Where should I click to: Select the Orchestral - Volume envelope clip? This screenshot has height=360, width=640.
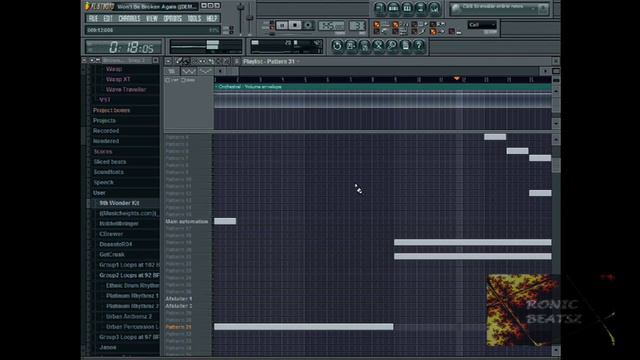383,87
